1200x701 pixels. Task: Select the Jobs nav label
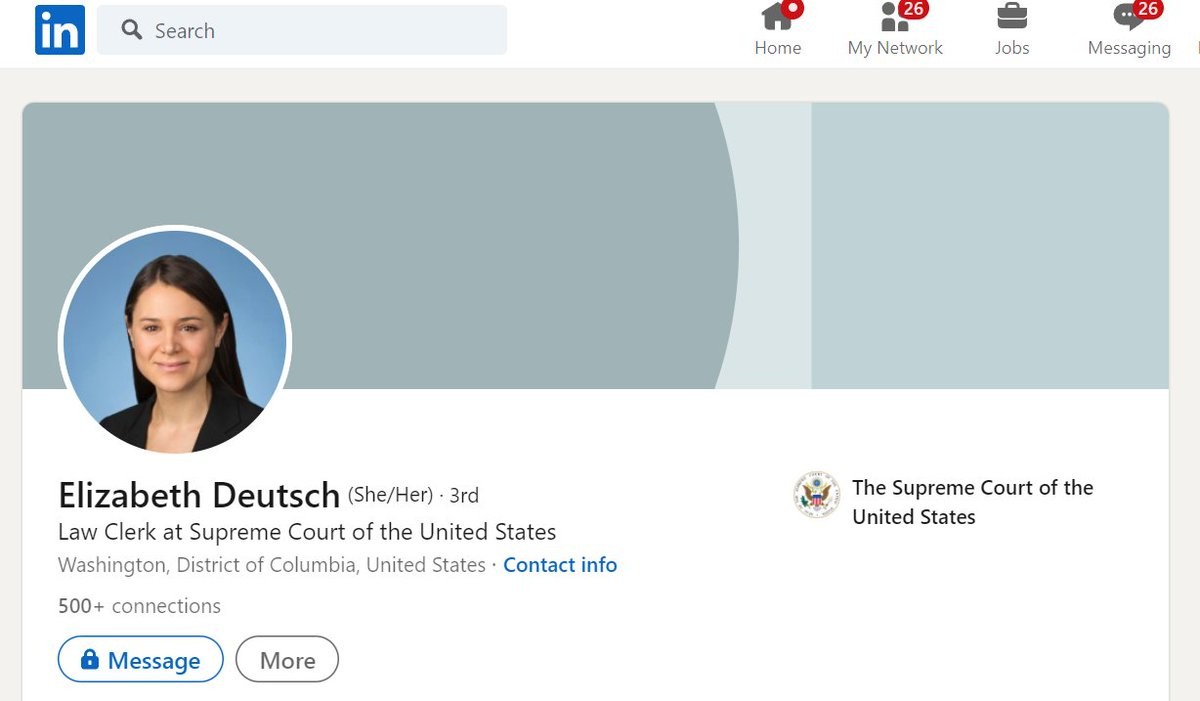pyautogui.click(x=1012, y=48)
